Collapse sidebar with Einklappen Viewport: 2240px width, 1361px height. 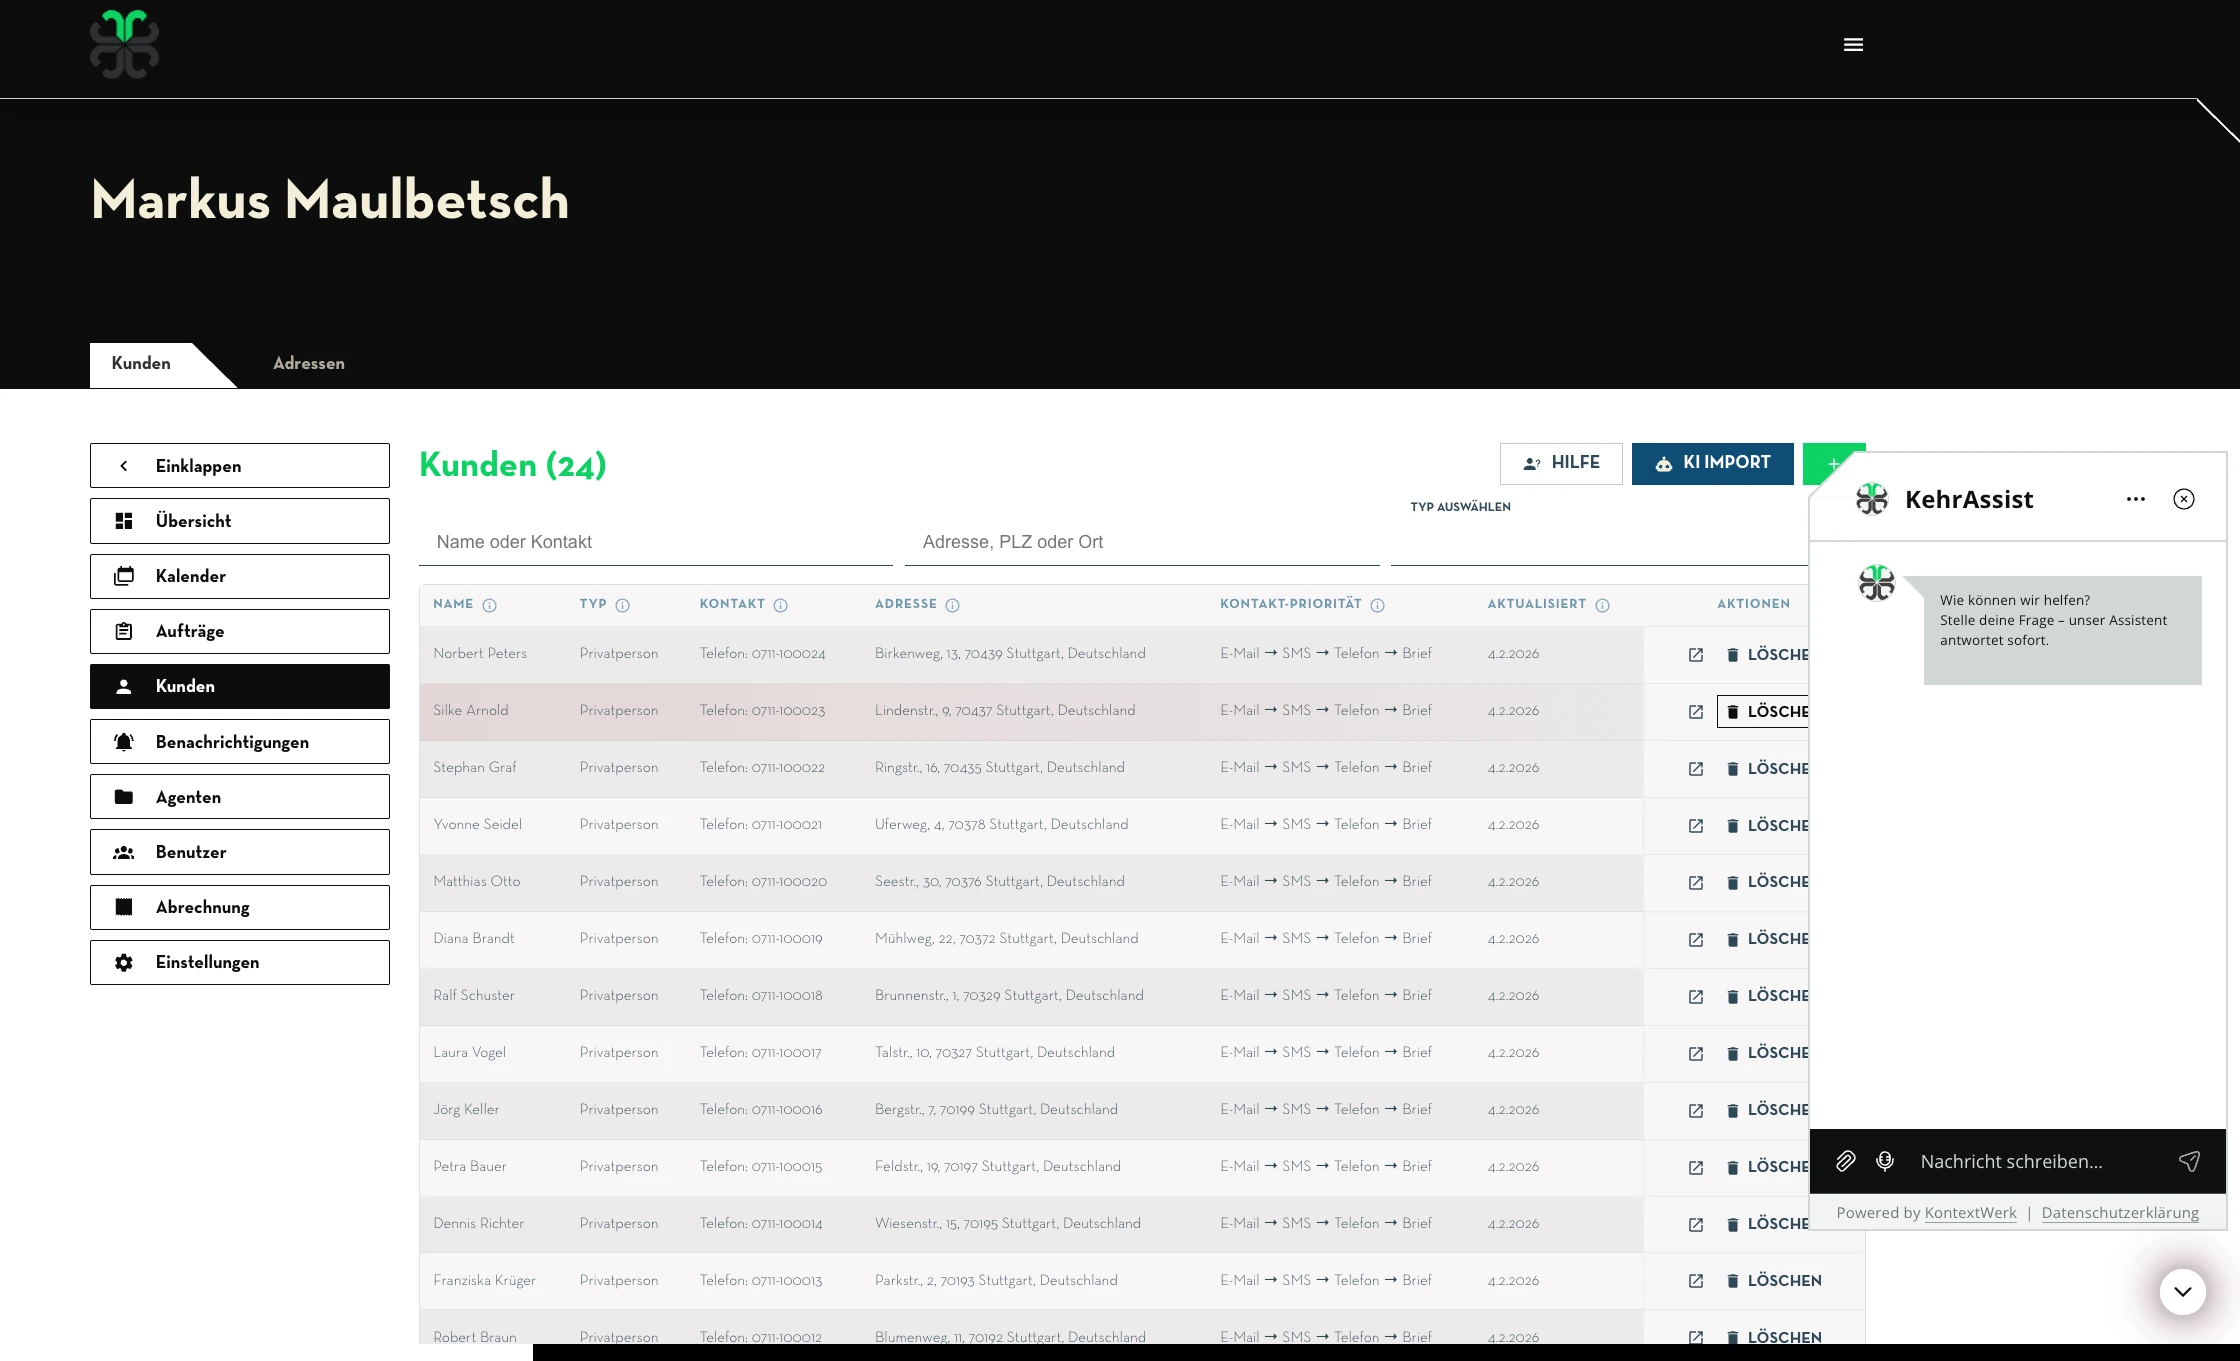point(240,466)
